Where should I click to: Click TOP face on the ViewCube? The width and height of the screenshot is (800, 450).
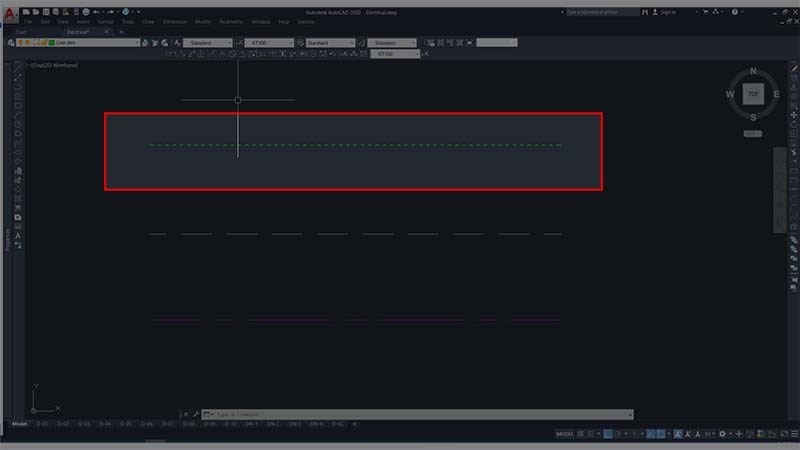753,94
